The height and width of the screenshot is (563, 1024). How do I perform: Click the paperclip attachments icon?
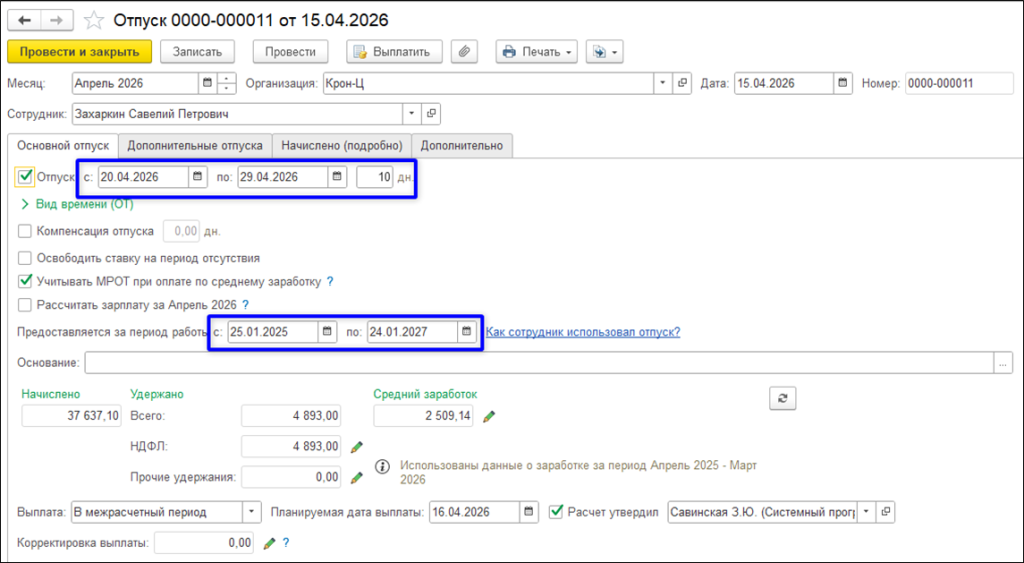(464, 52)
